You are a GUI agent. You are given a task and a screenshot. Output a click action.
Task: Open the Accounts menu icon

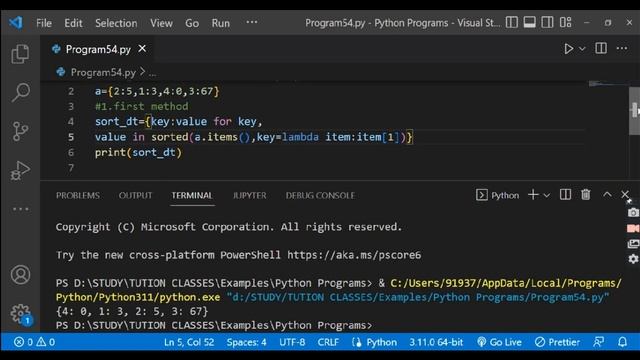coord(20,274)
